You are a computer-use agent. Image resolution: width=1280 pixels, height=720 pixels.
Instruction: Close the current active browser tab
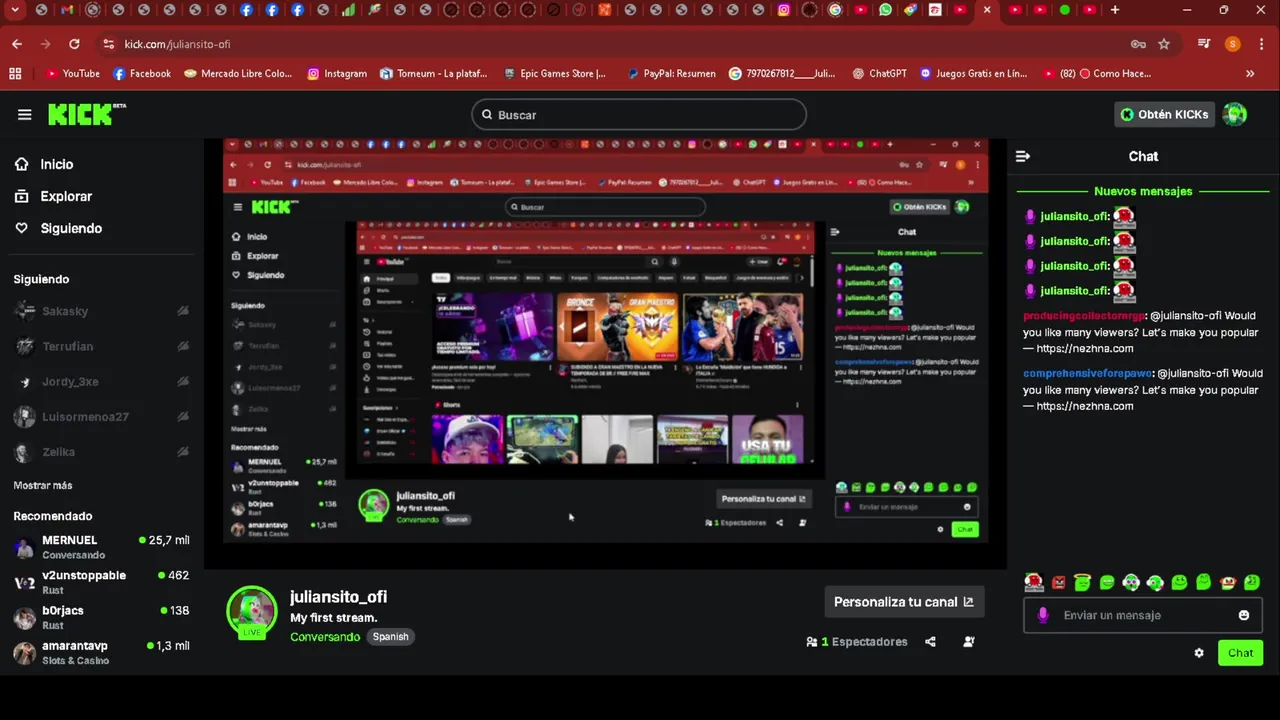[986, 10]
